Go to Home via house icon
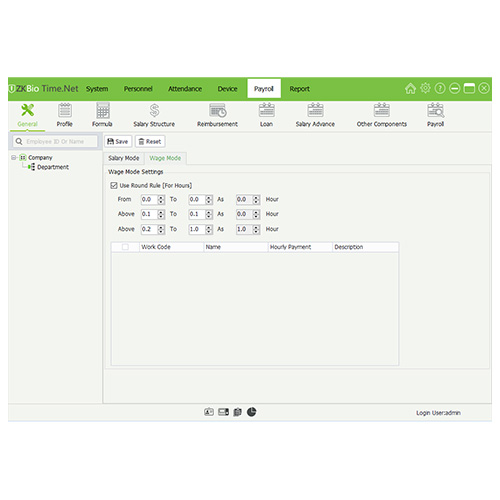Screen dimensions: 500x500 410,89
